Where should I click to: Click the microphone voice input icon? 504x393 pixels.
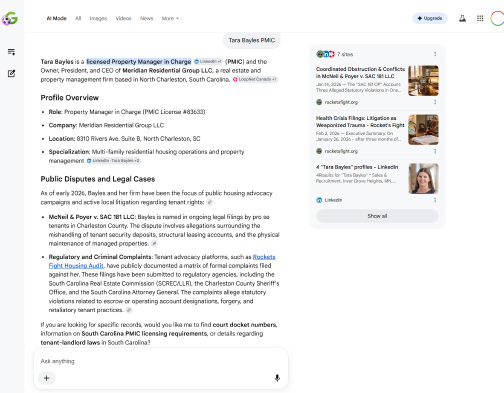[x=277, y=378]
